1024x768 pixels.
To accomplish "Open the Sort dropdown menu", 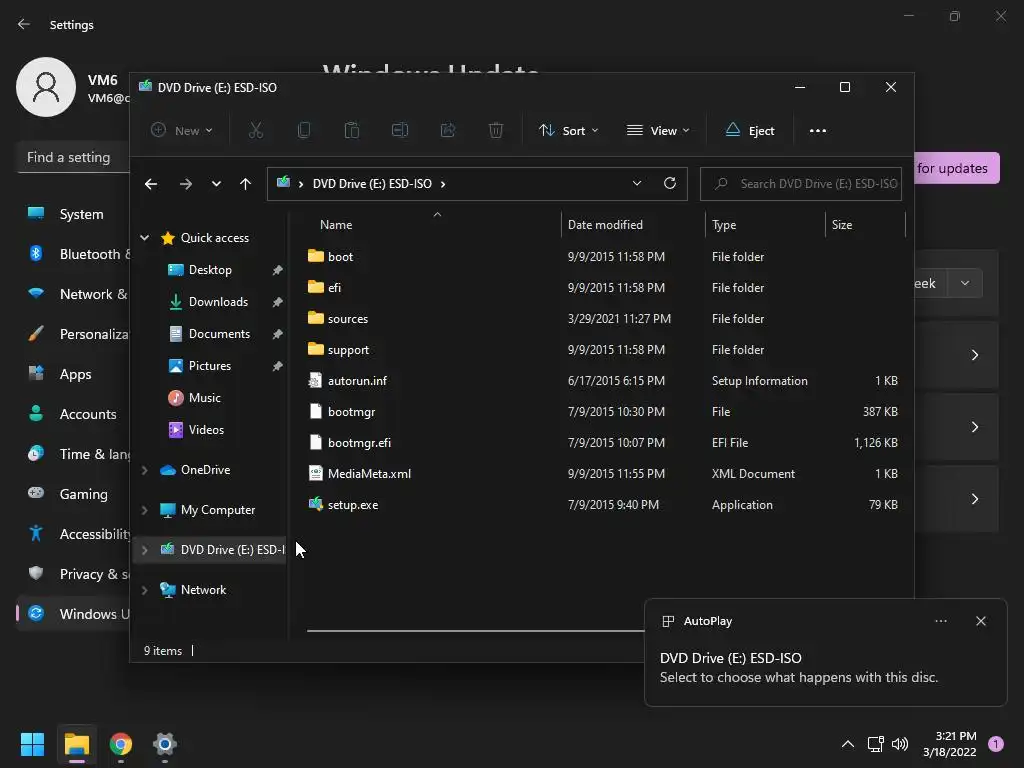I will 568,131.
